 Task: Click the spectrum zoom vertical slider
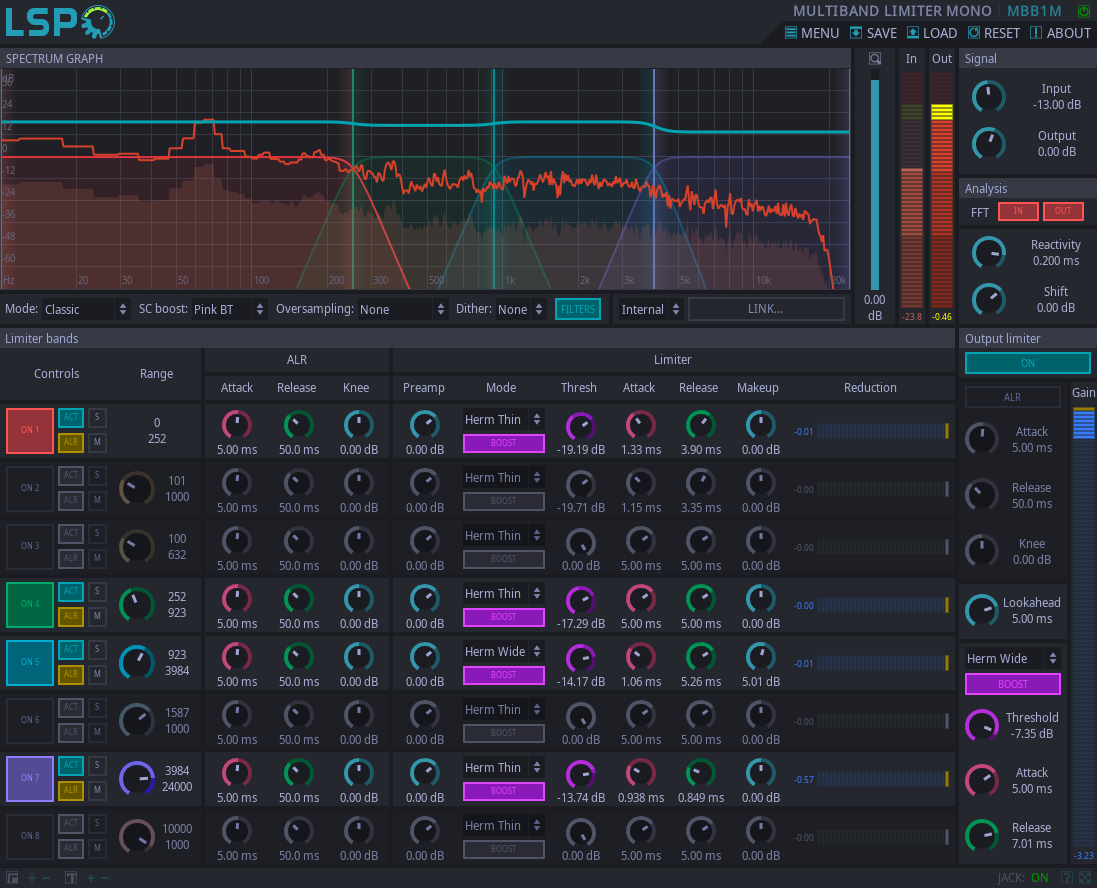(875, 182)
